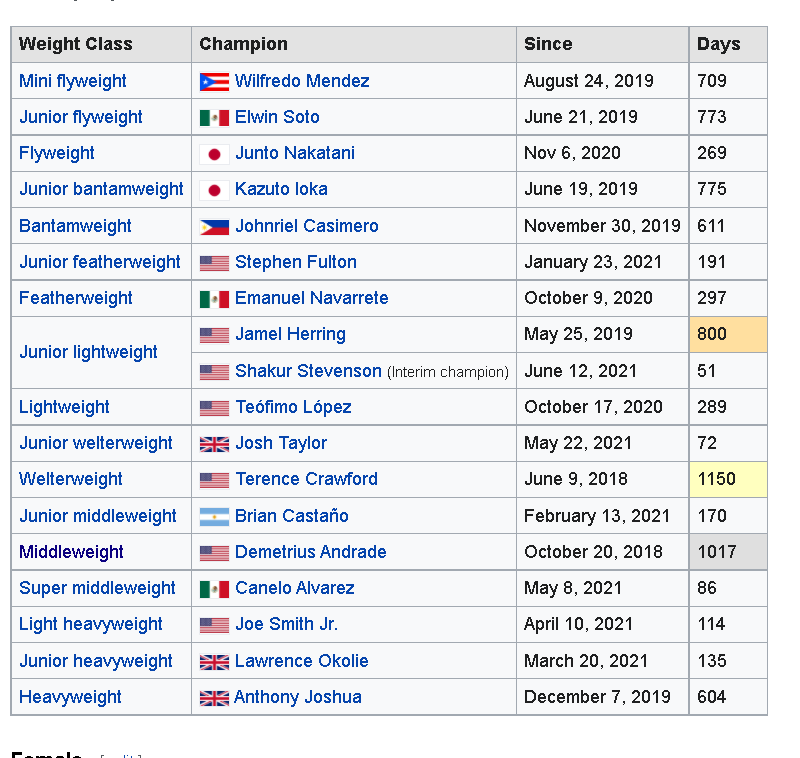Click the Argentina flag next to Brian Castaño
The width and height of the screenshot is (800, 758).
pos(214,517)
